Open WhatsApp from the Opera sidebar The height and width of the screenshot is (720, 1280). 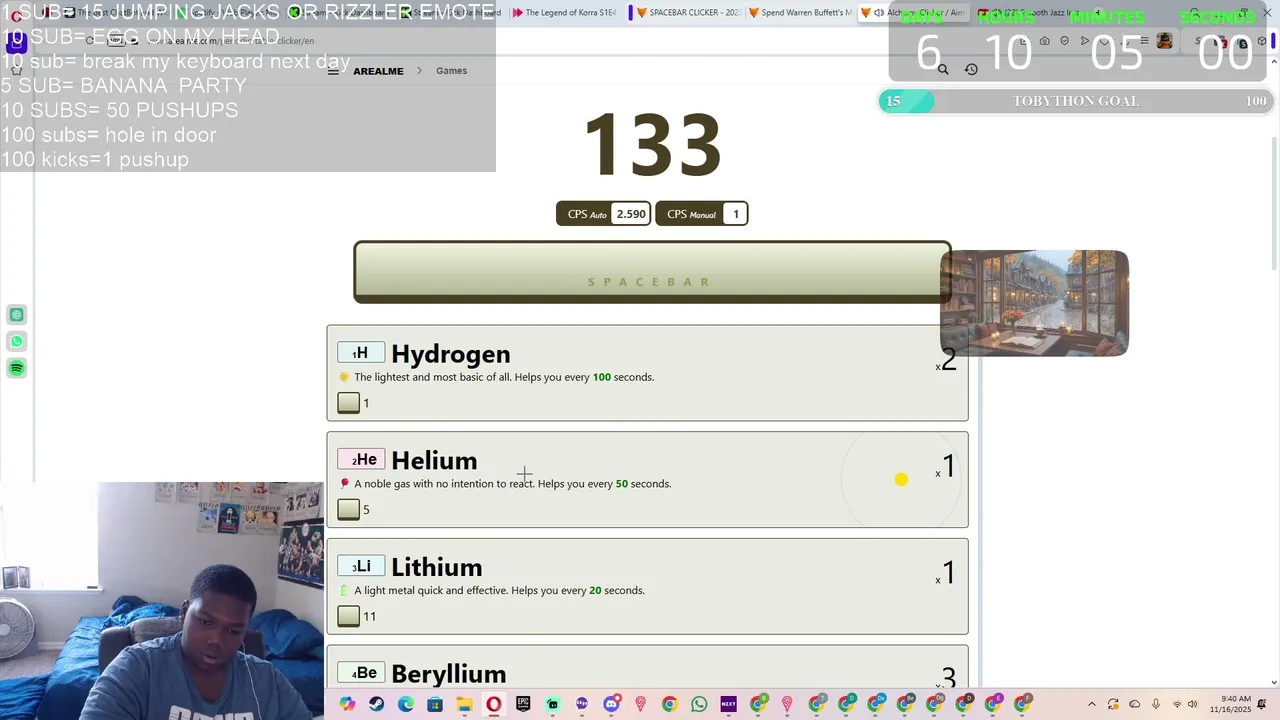[17, 342]
